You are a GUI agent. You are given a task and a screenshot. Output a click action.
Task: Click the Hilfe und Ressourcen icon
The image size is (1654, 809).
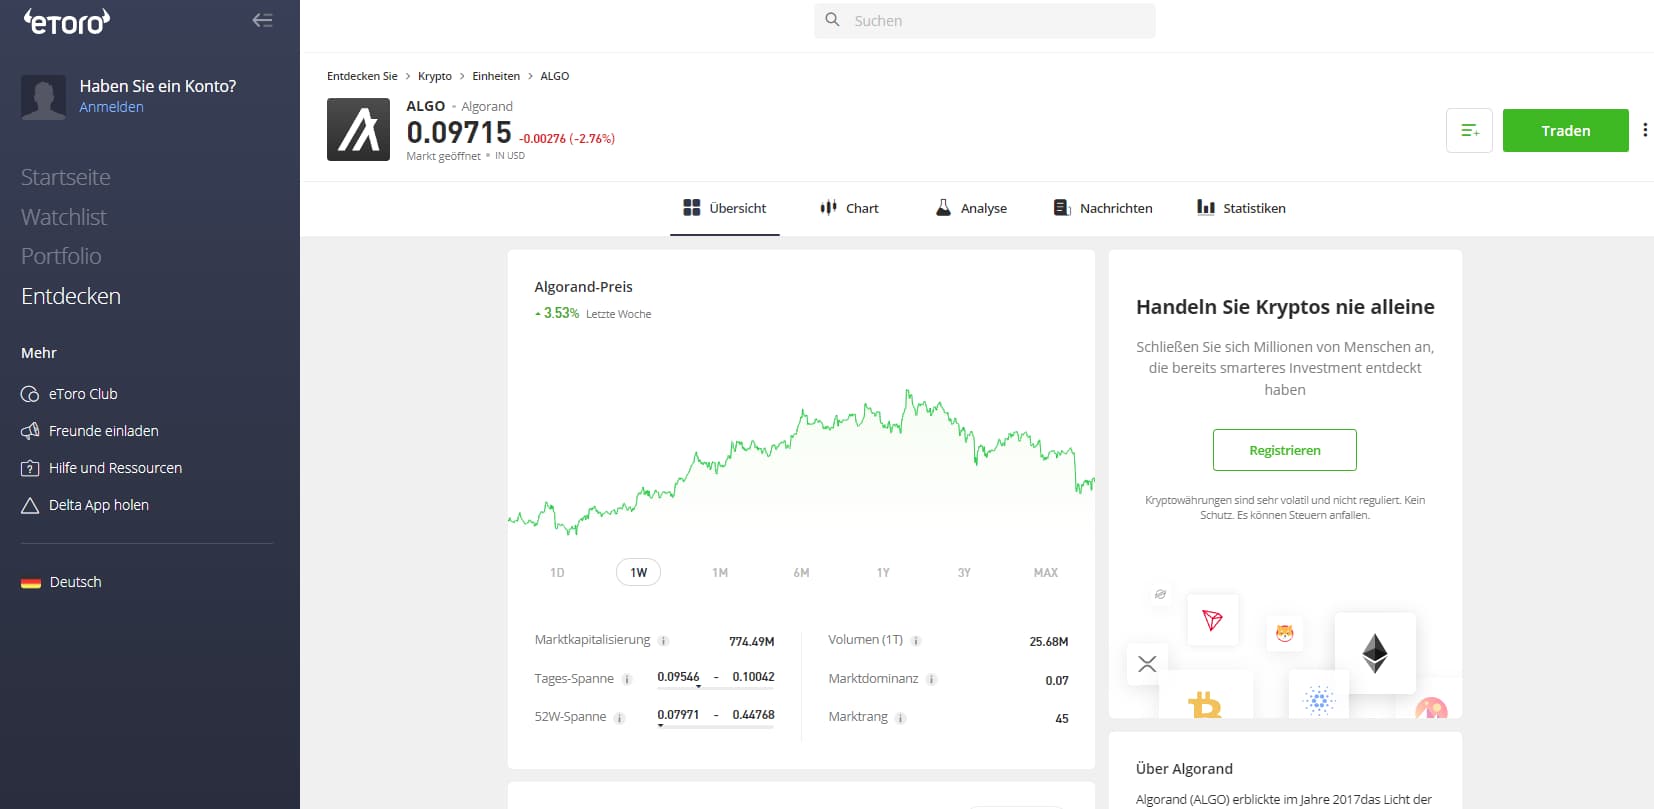(x=30, y=468)
